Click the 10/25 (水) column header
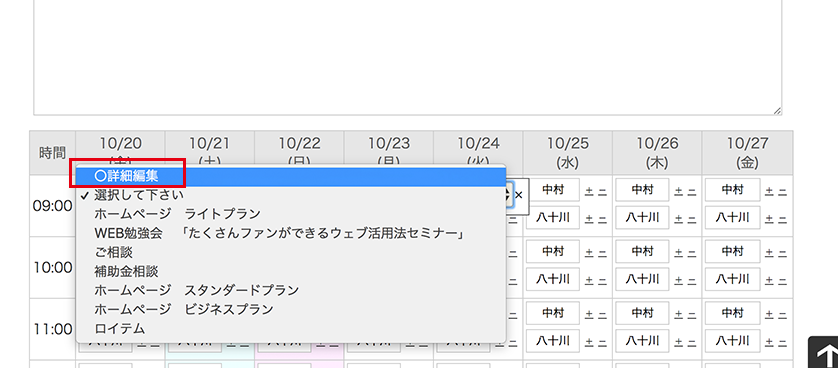The image size is (838, 368). tap(568, 153)
